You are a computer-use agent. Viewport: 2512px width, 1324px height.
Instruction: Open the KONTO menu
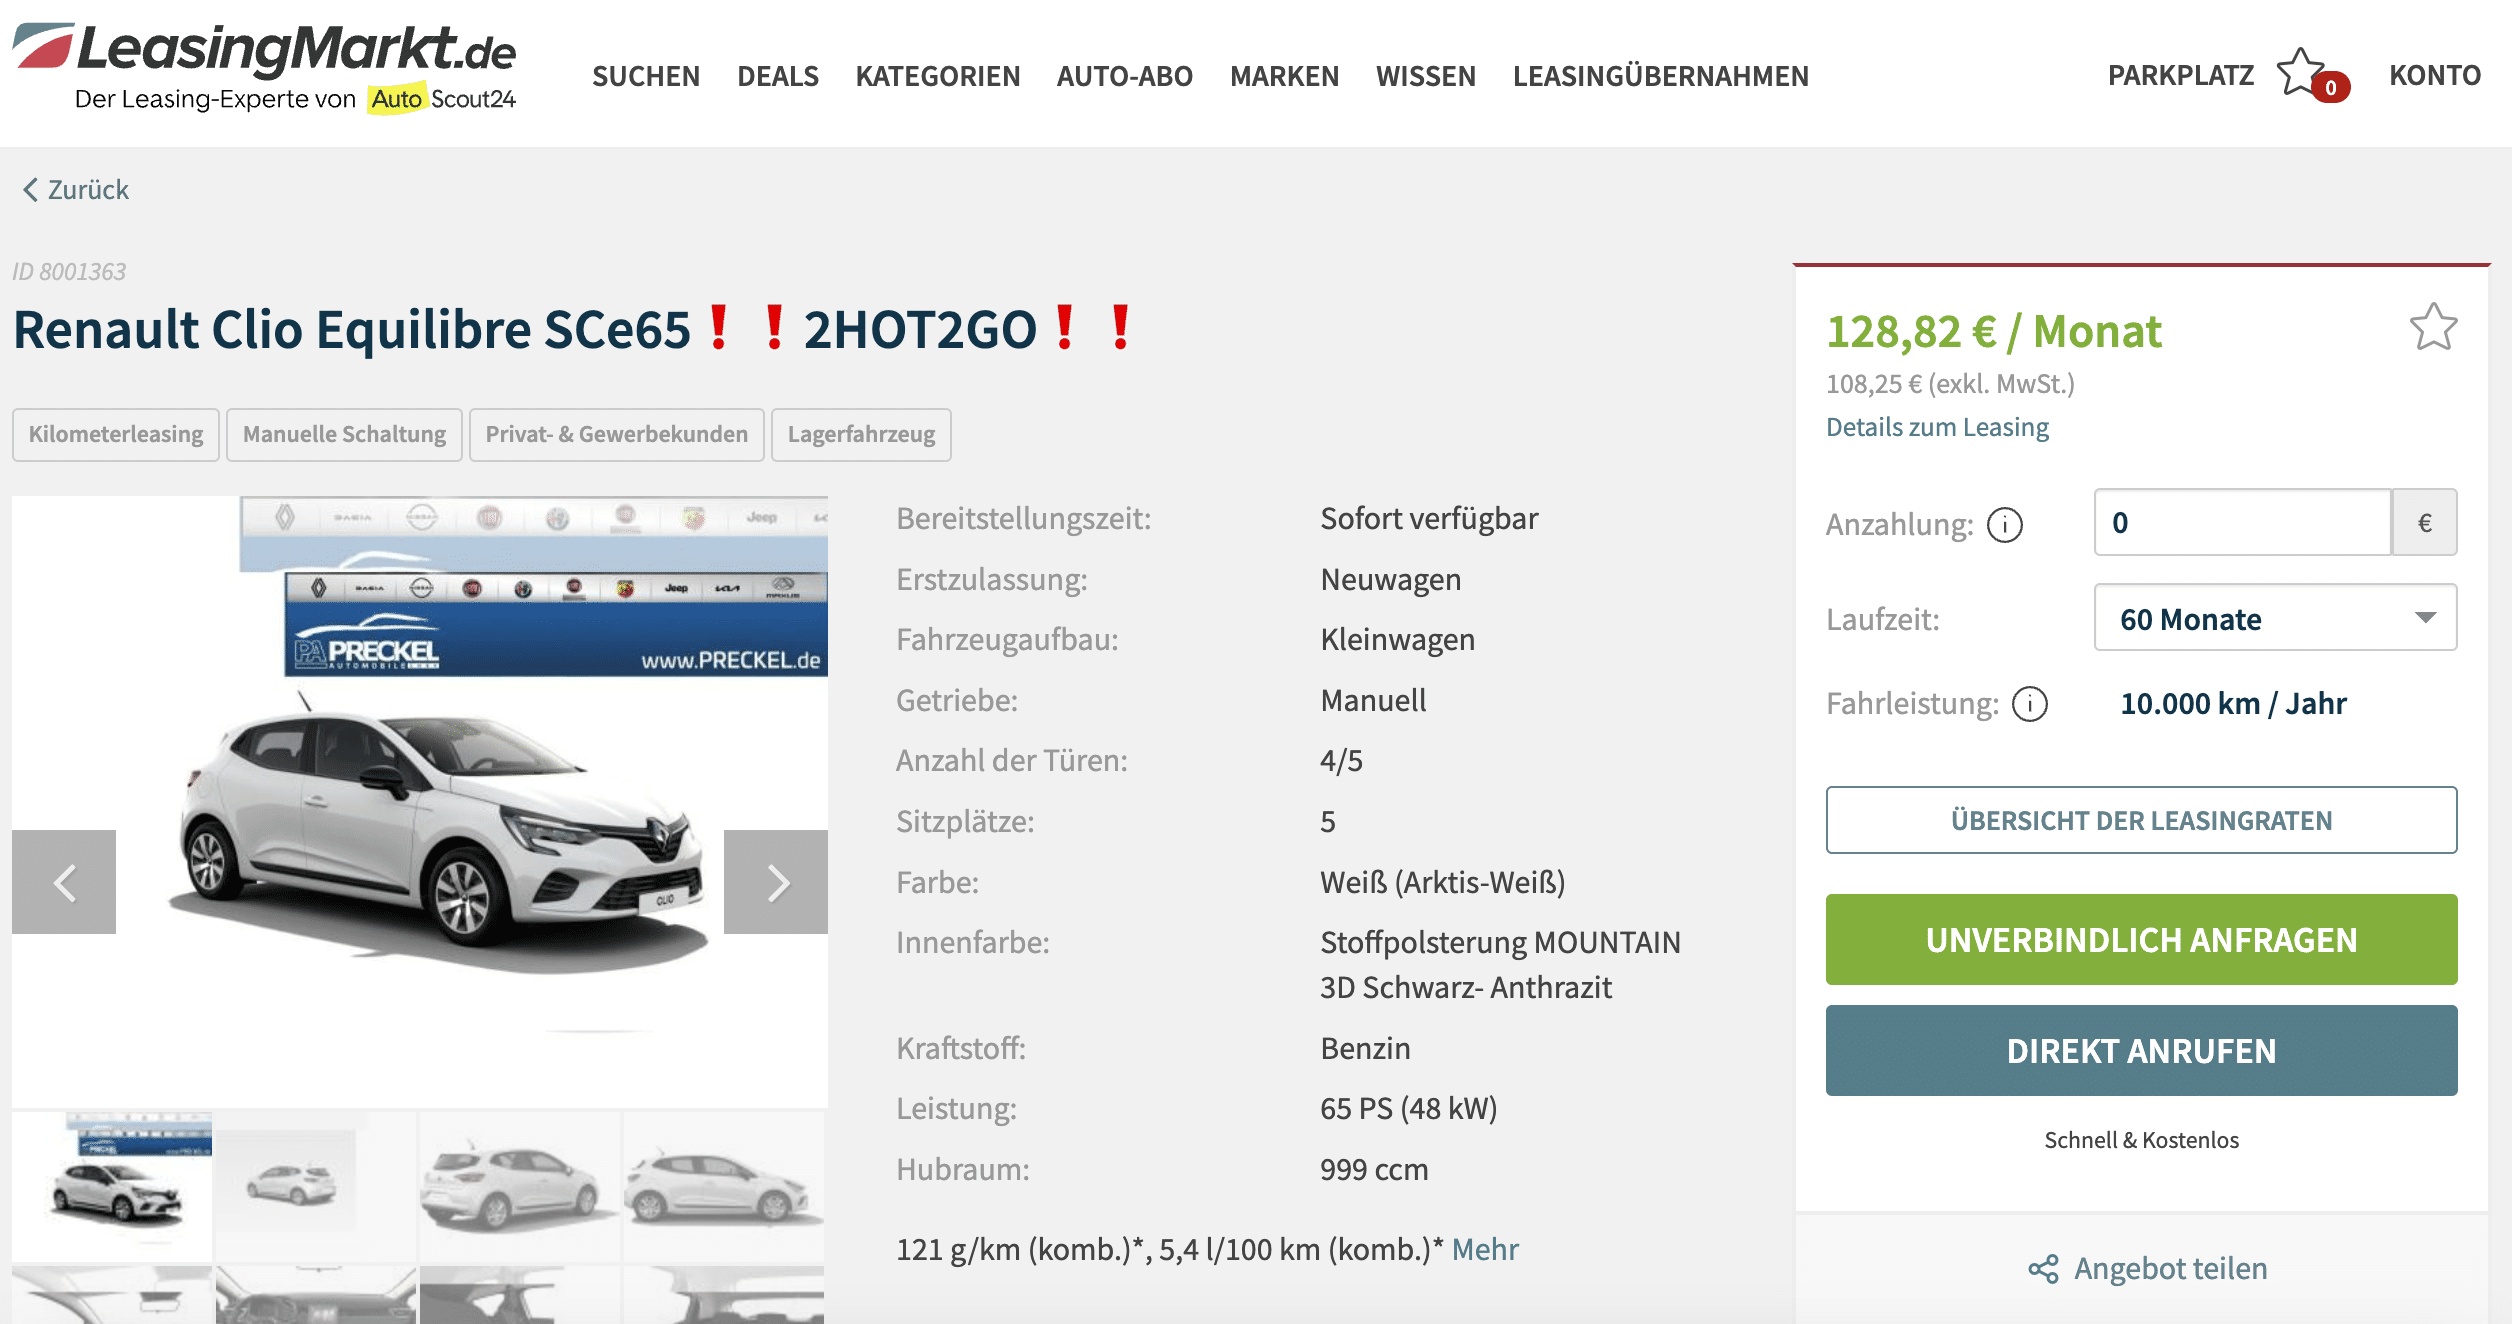pos(2435,75)
